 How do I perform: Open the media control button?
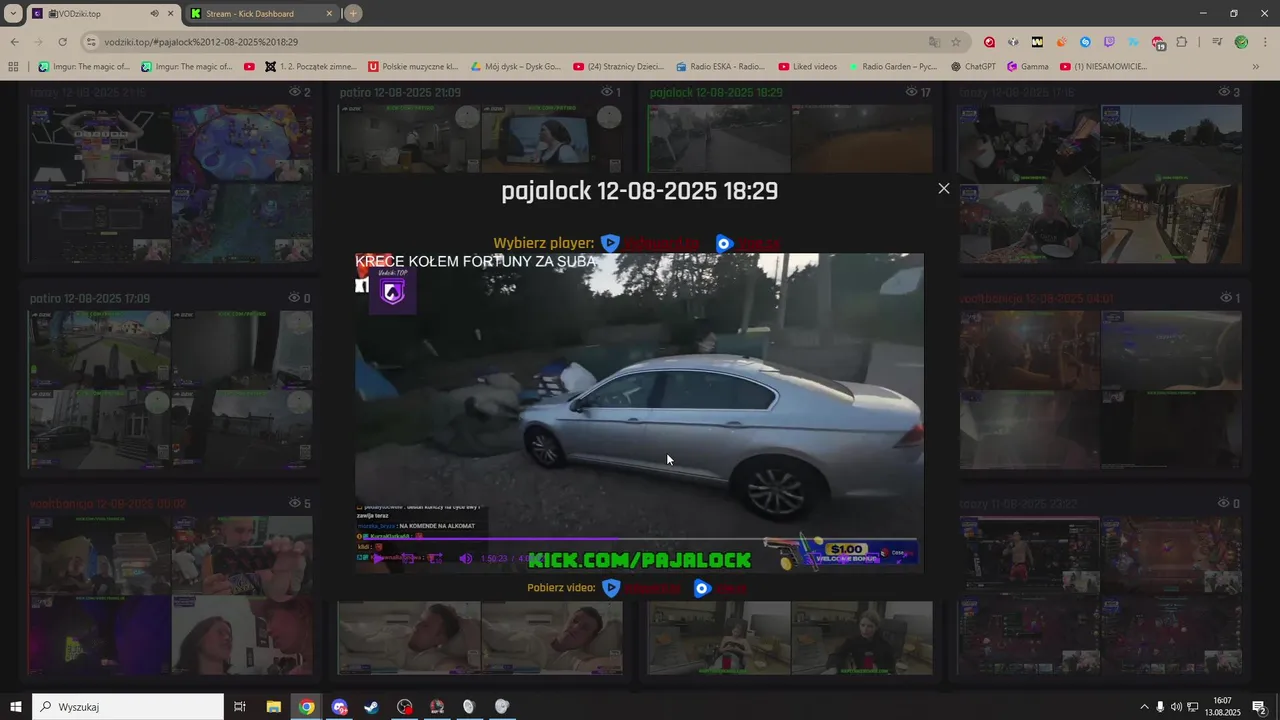click(x=1217, y=42)
